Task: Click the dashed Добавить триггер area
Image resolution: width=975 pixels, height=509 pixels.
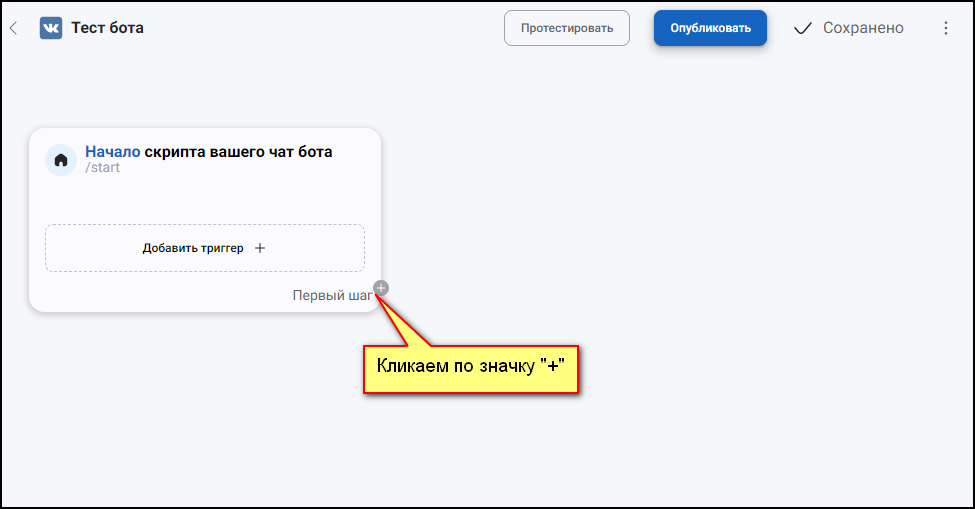Action: 205,248
